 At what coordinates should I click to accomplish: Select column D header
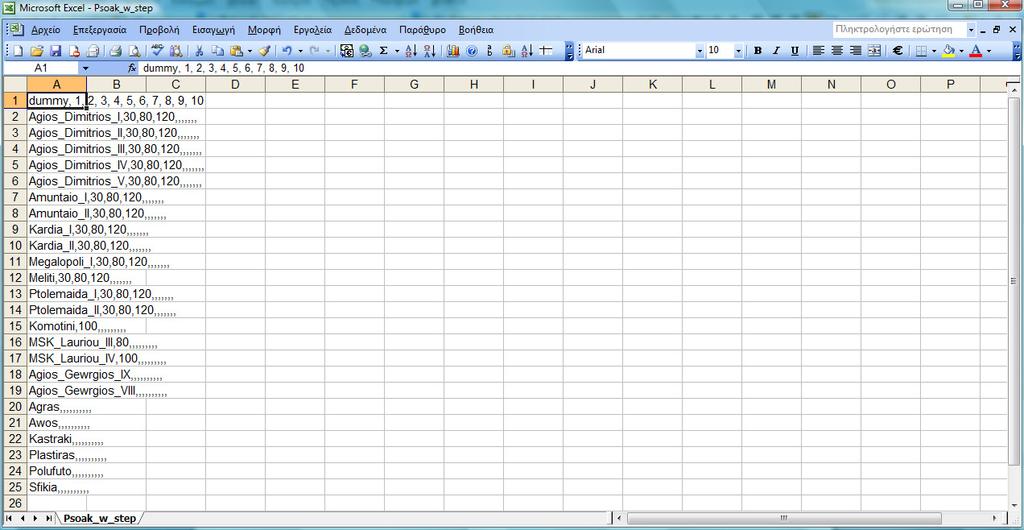[x=235, y=84]
